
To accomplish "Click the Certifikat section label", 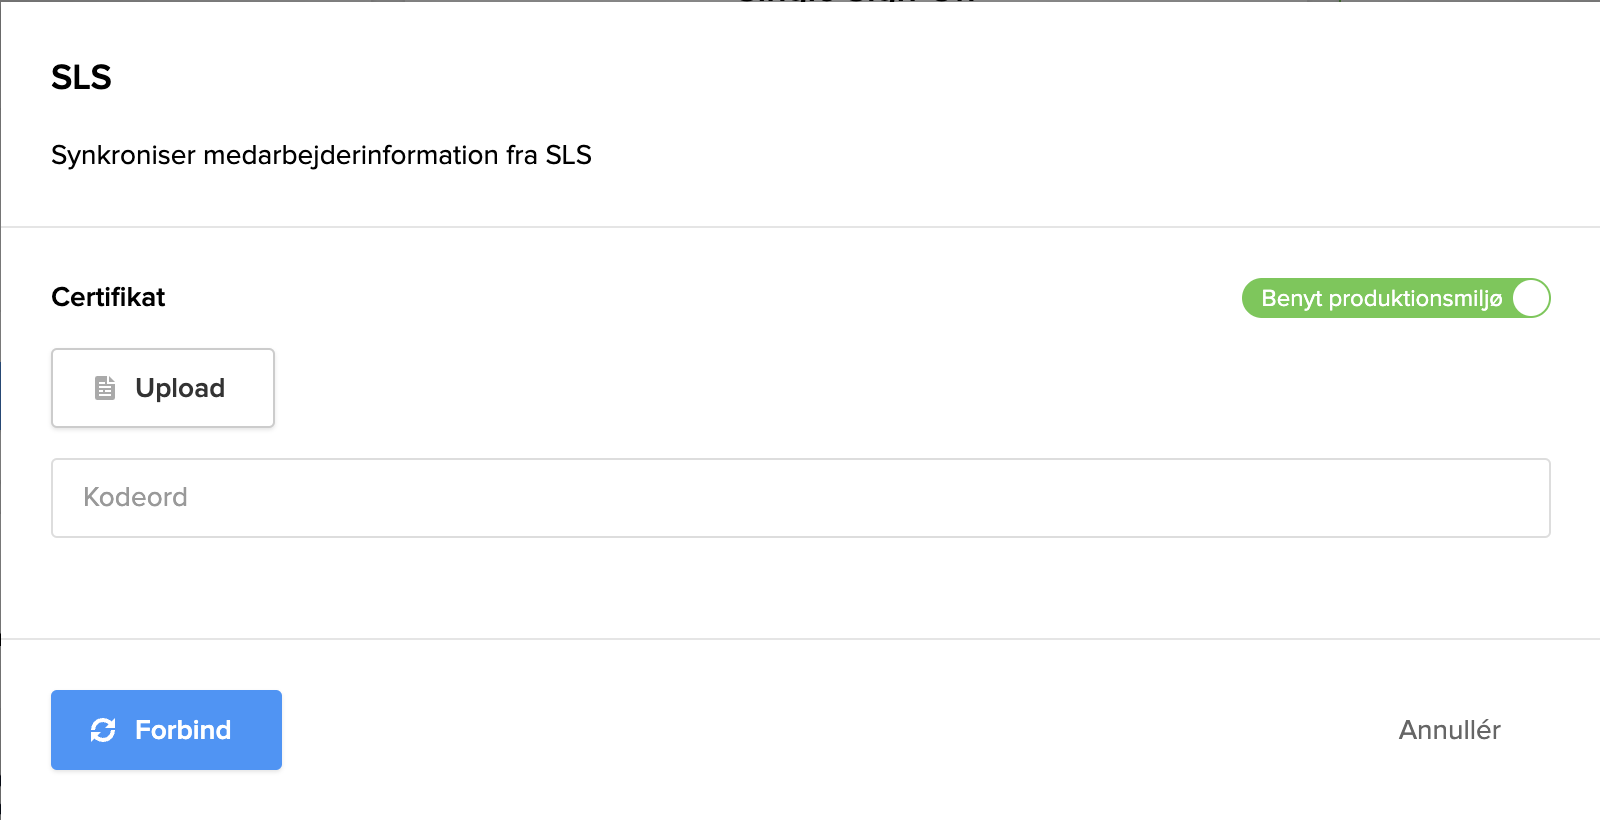I will (x=108, y=297).
